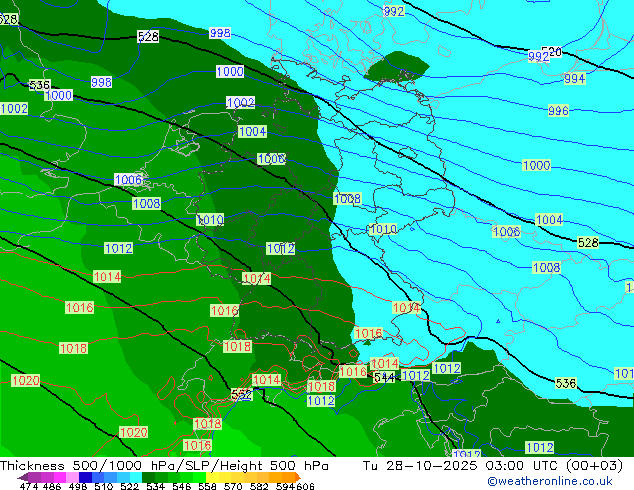Open the weatheronline.co.uk copyright link
This screenshot has height=490, width=634.
pos(550,481)
